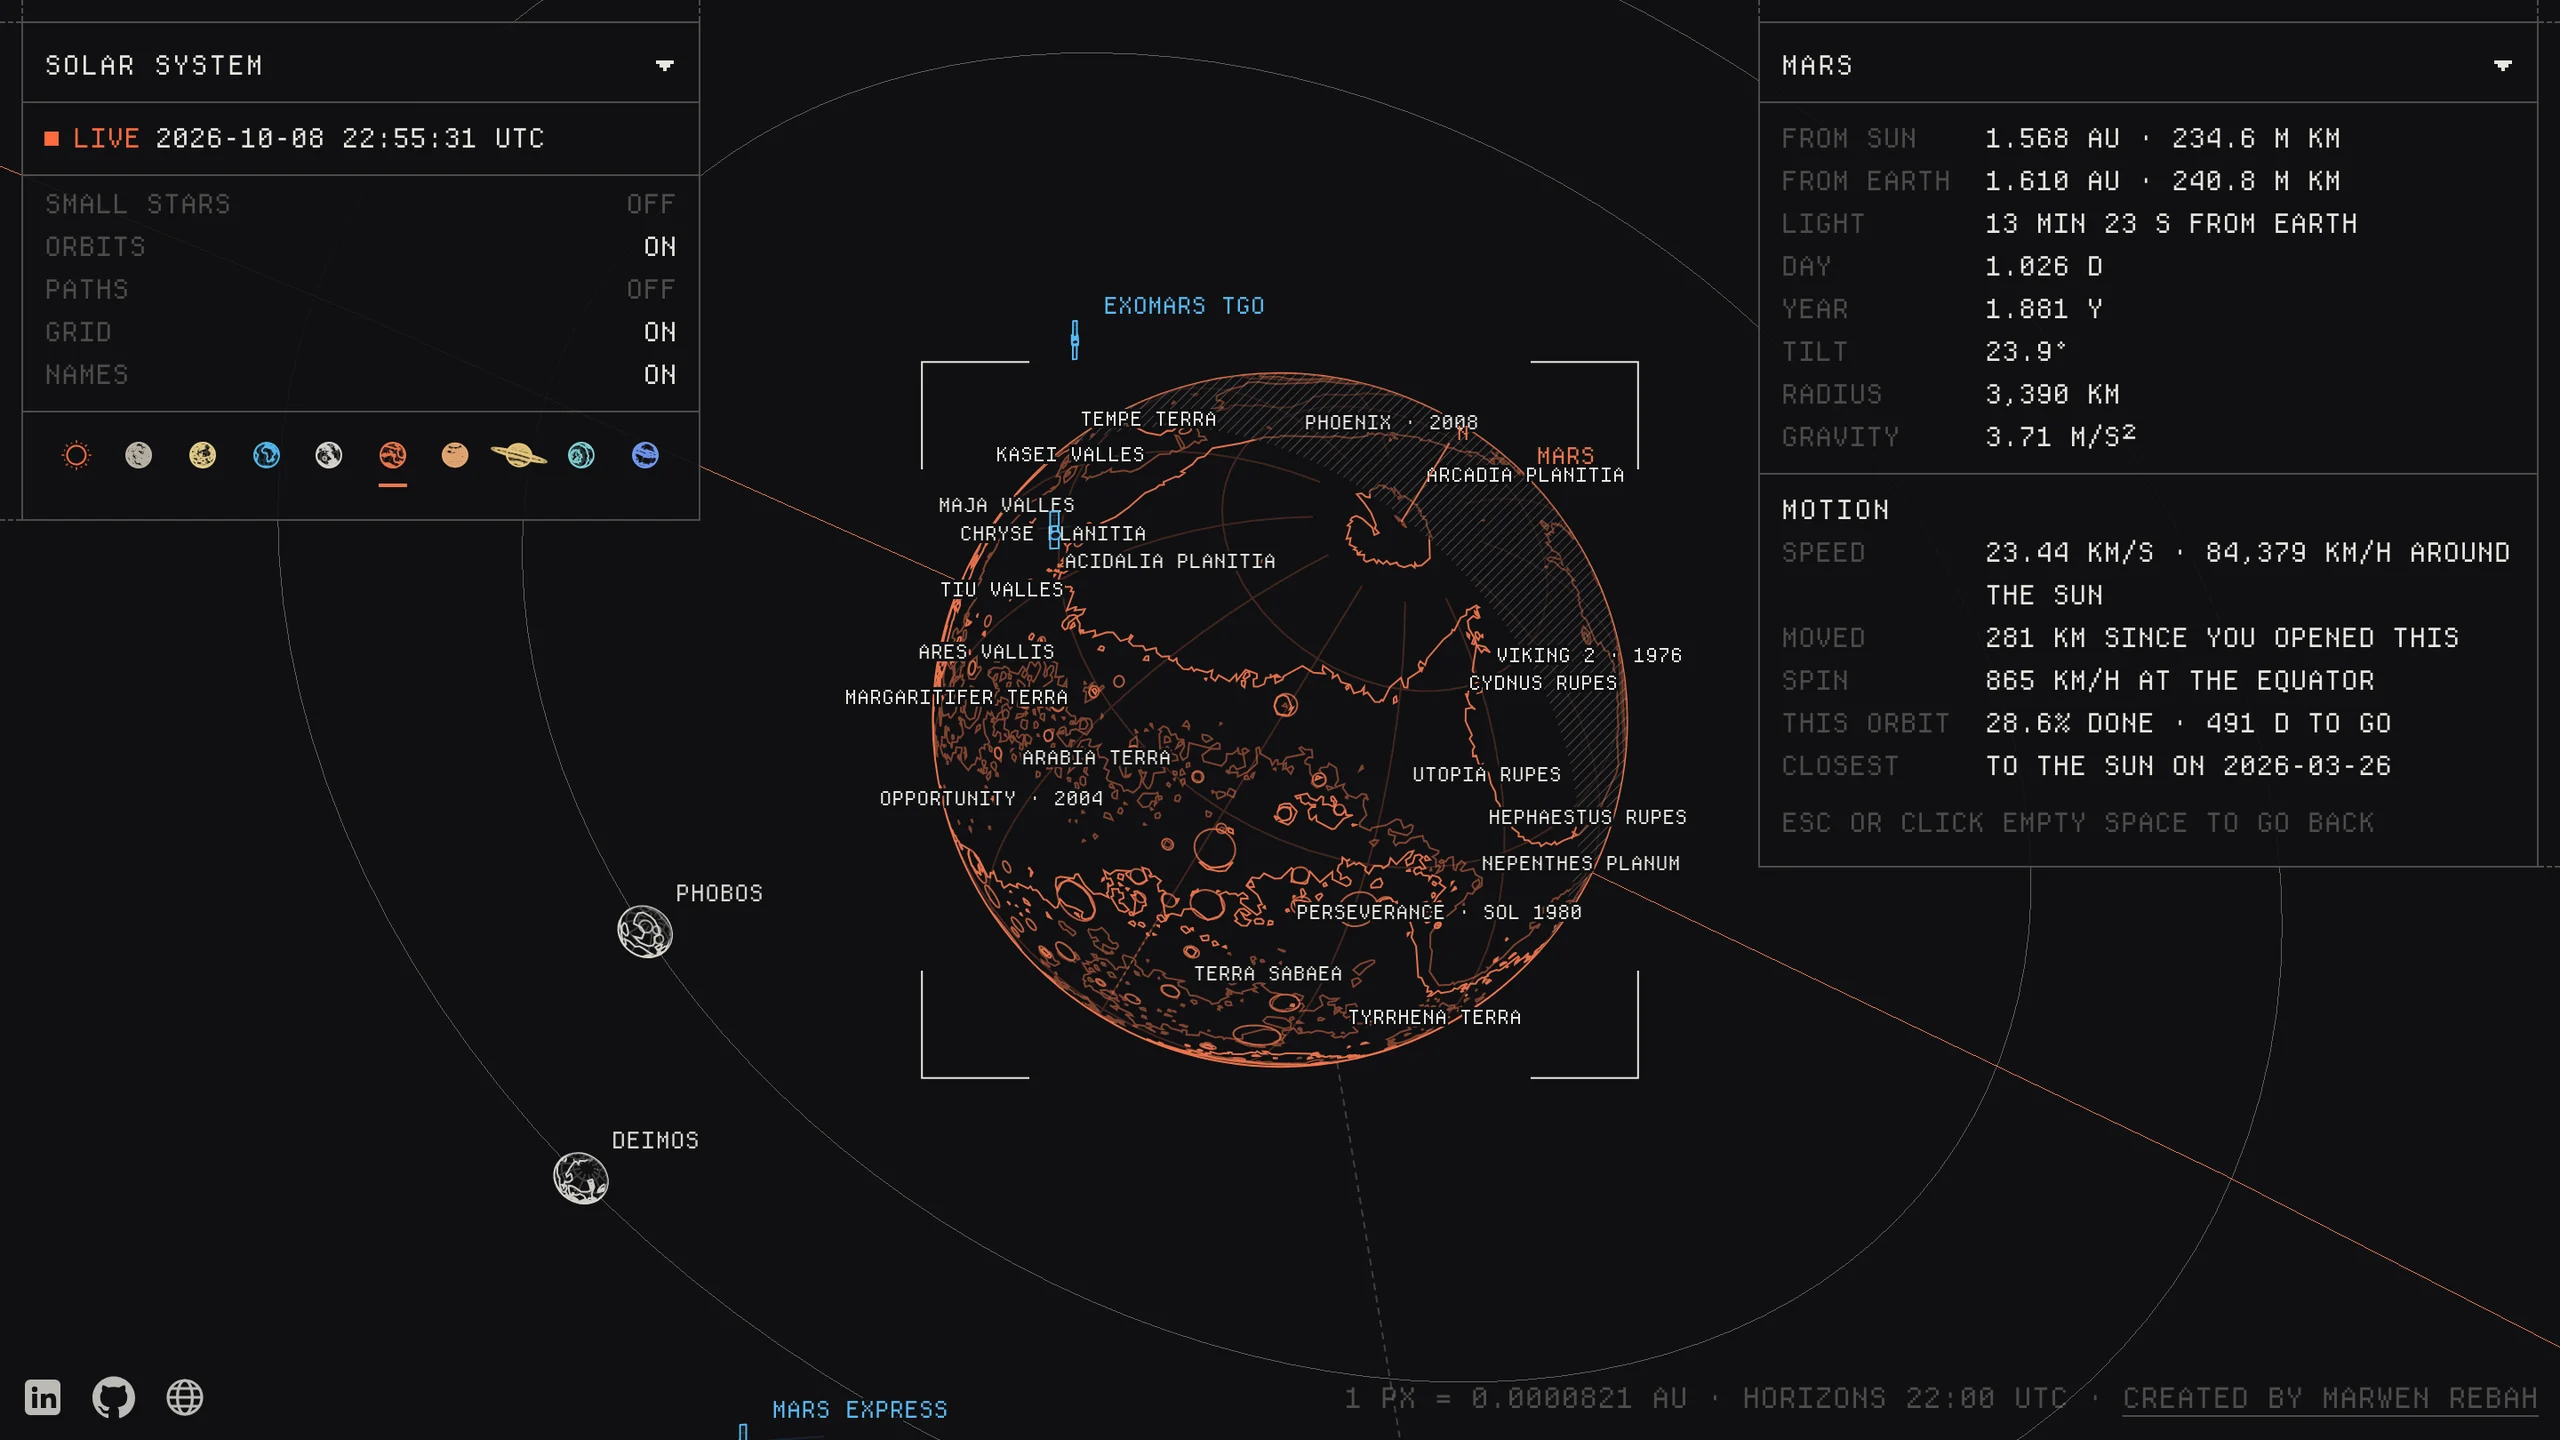The height and width of the screenshot is (1440, 2560).
Task: Click the Chryse Planitia label
Action: 1053,533
